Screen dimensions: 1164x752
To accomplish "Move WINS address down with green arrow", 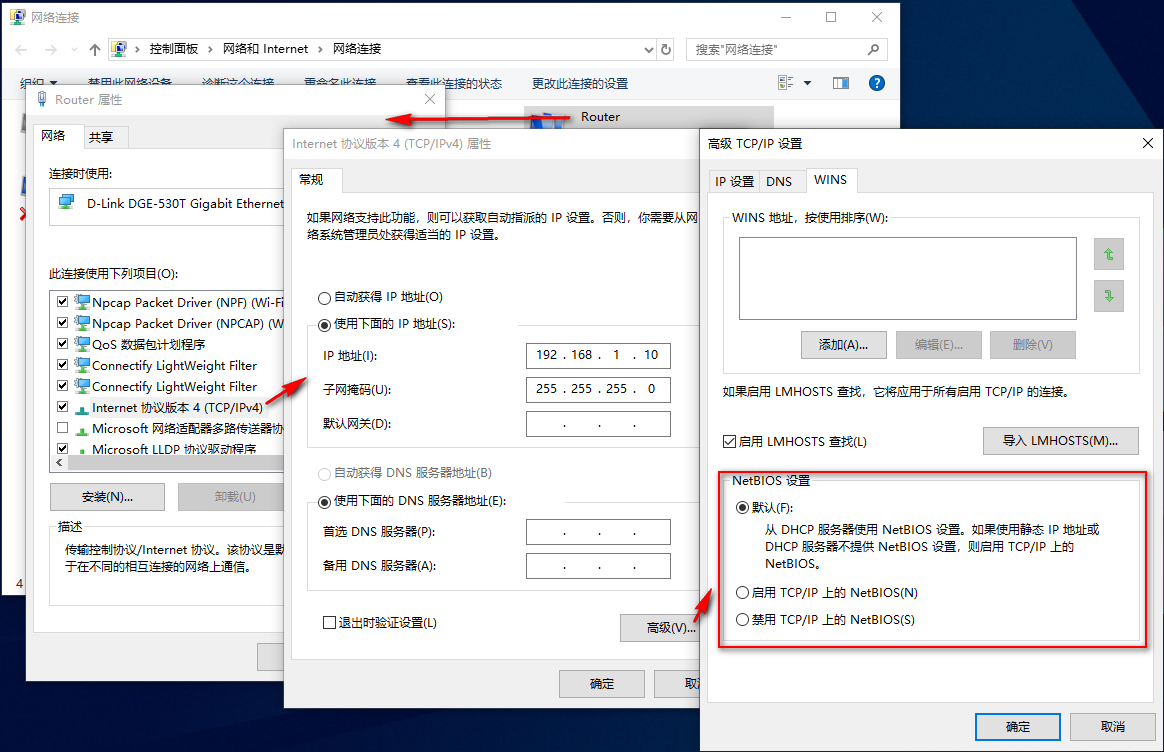I will coord(1108,296).
